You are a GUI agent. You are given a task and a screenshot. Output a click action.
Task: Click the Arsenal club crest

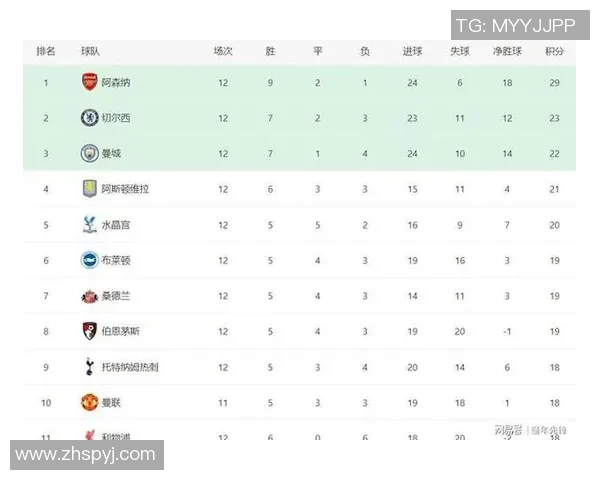(89, 82)
